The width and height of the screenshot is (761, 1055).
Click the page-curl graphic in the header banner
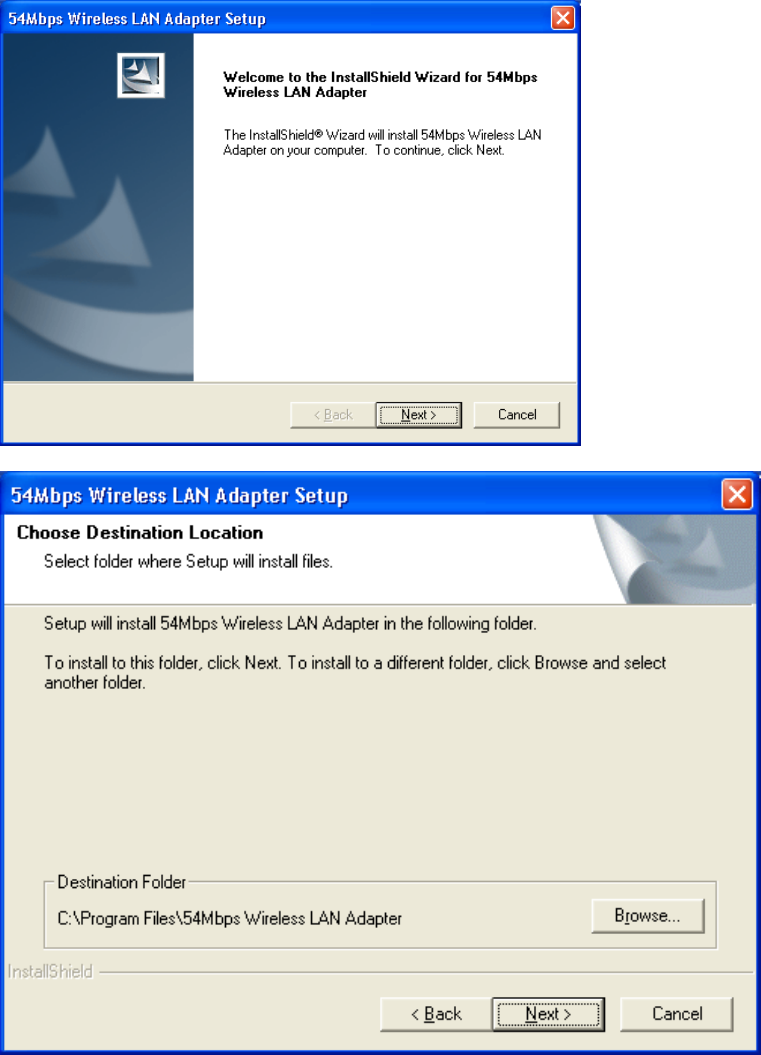tap(674, 559)
